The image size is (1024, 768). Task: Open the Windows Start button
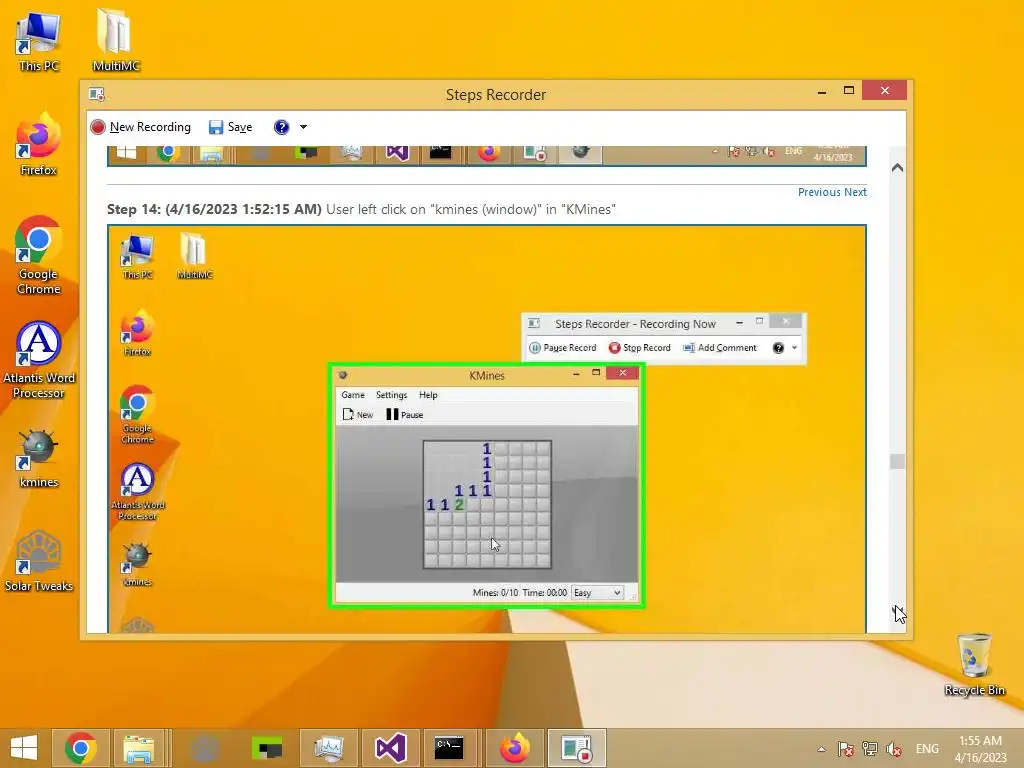(x=24, y=748)
